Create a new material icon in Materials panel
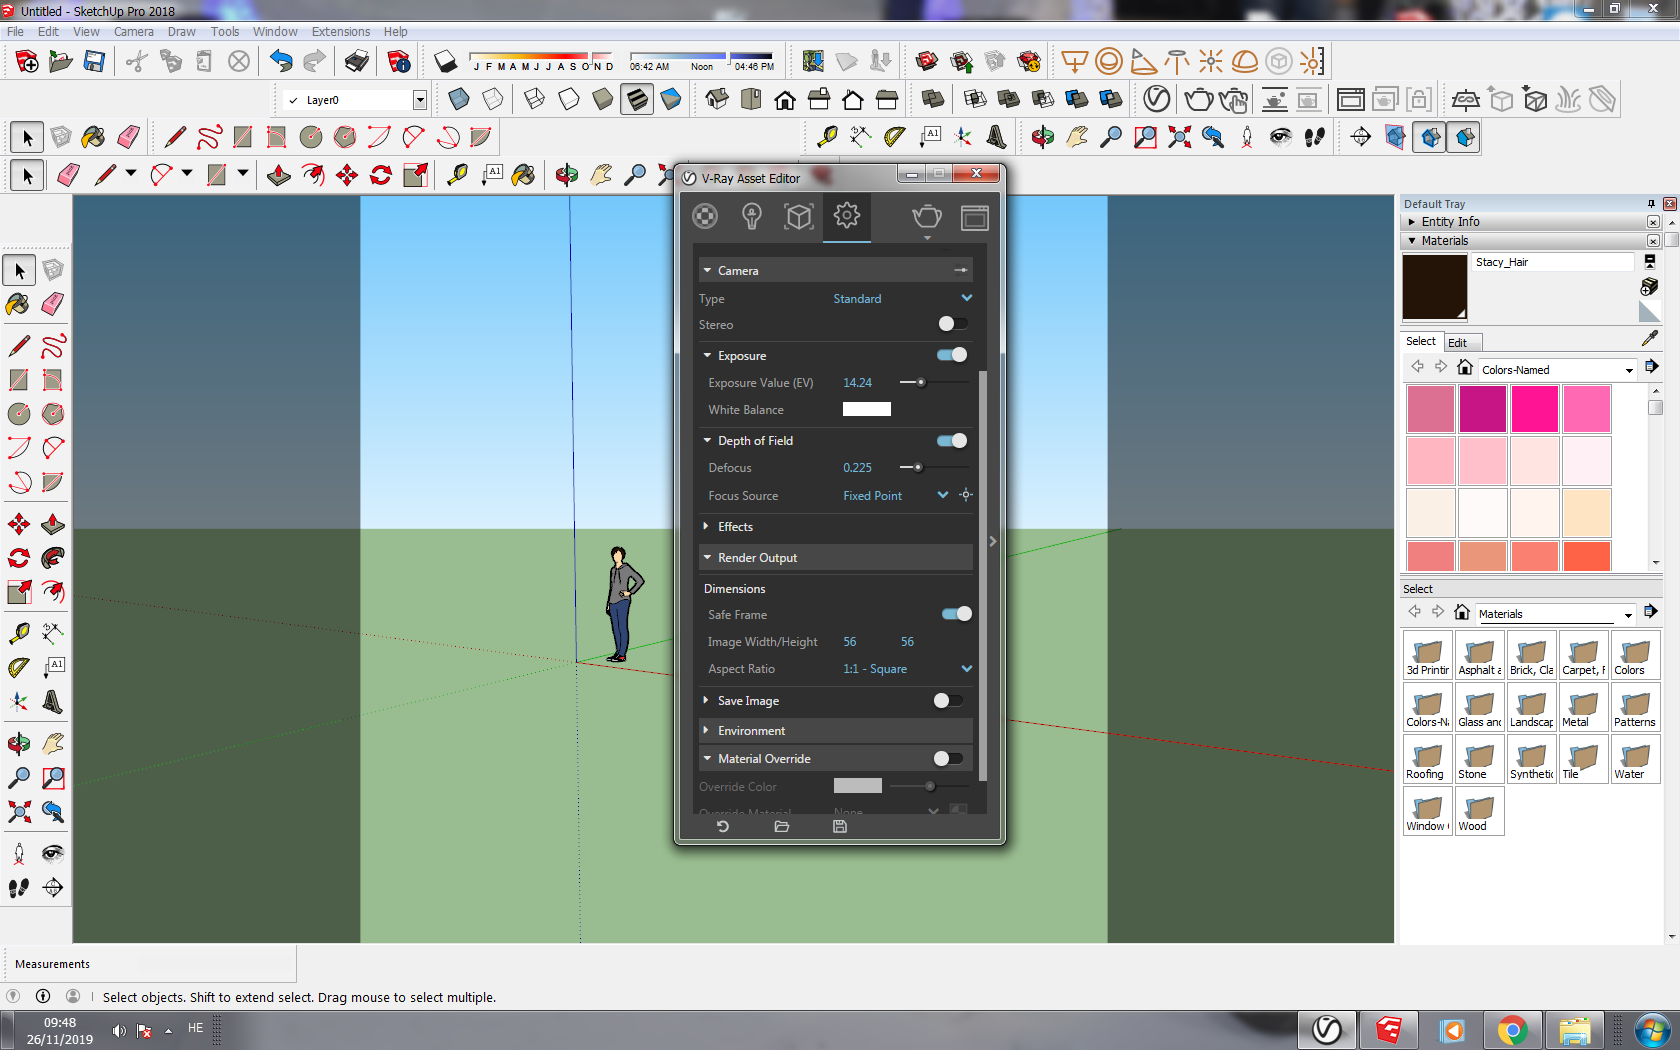The image size is (1680, 1050). [x=1650, y=287]
